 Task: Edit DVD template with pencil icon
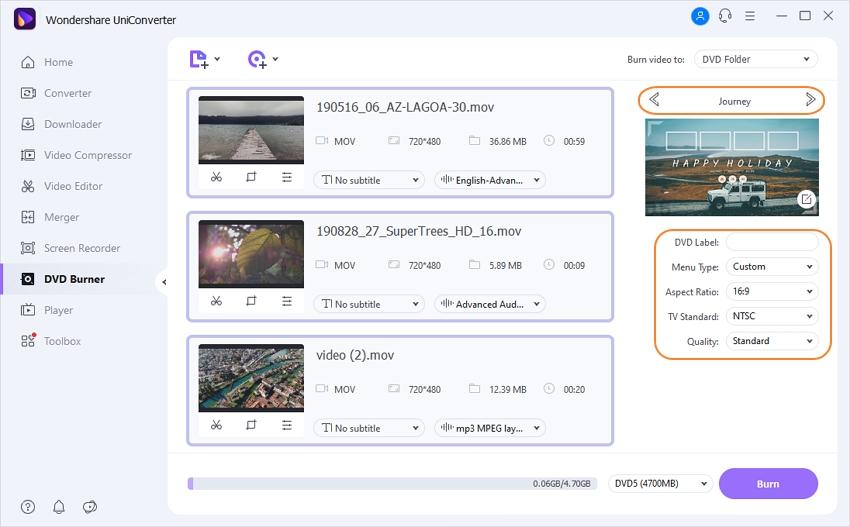tap(807, 199)
